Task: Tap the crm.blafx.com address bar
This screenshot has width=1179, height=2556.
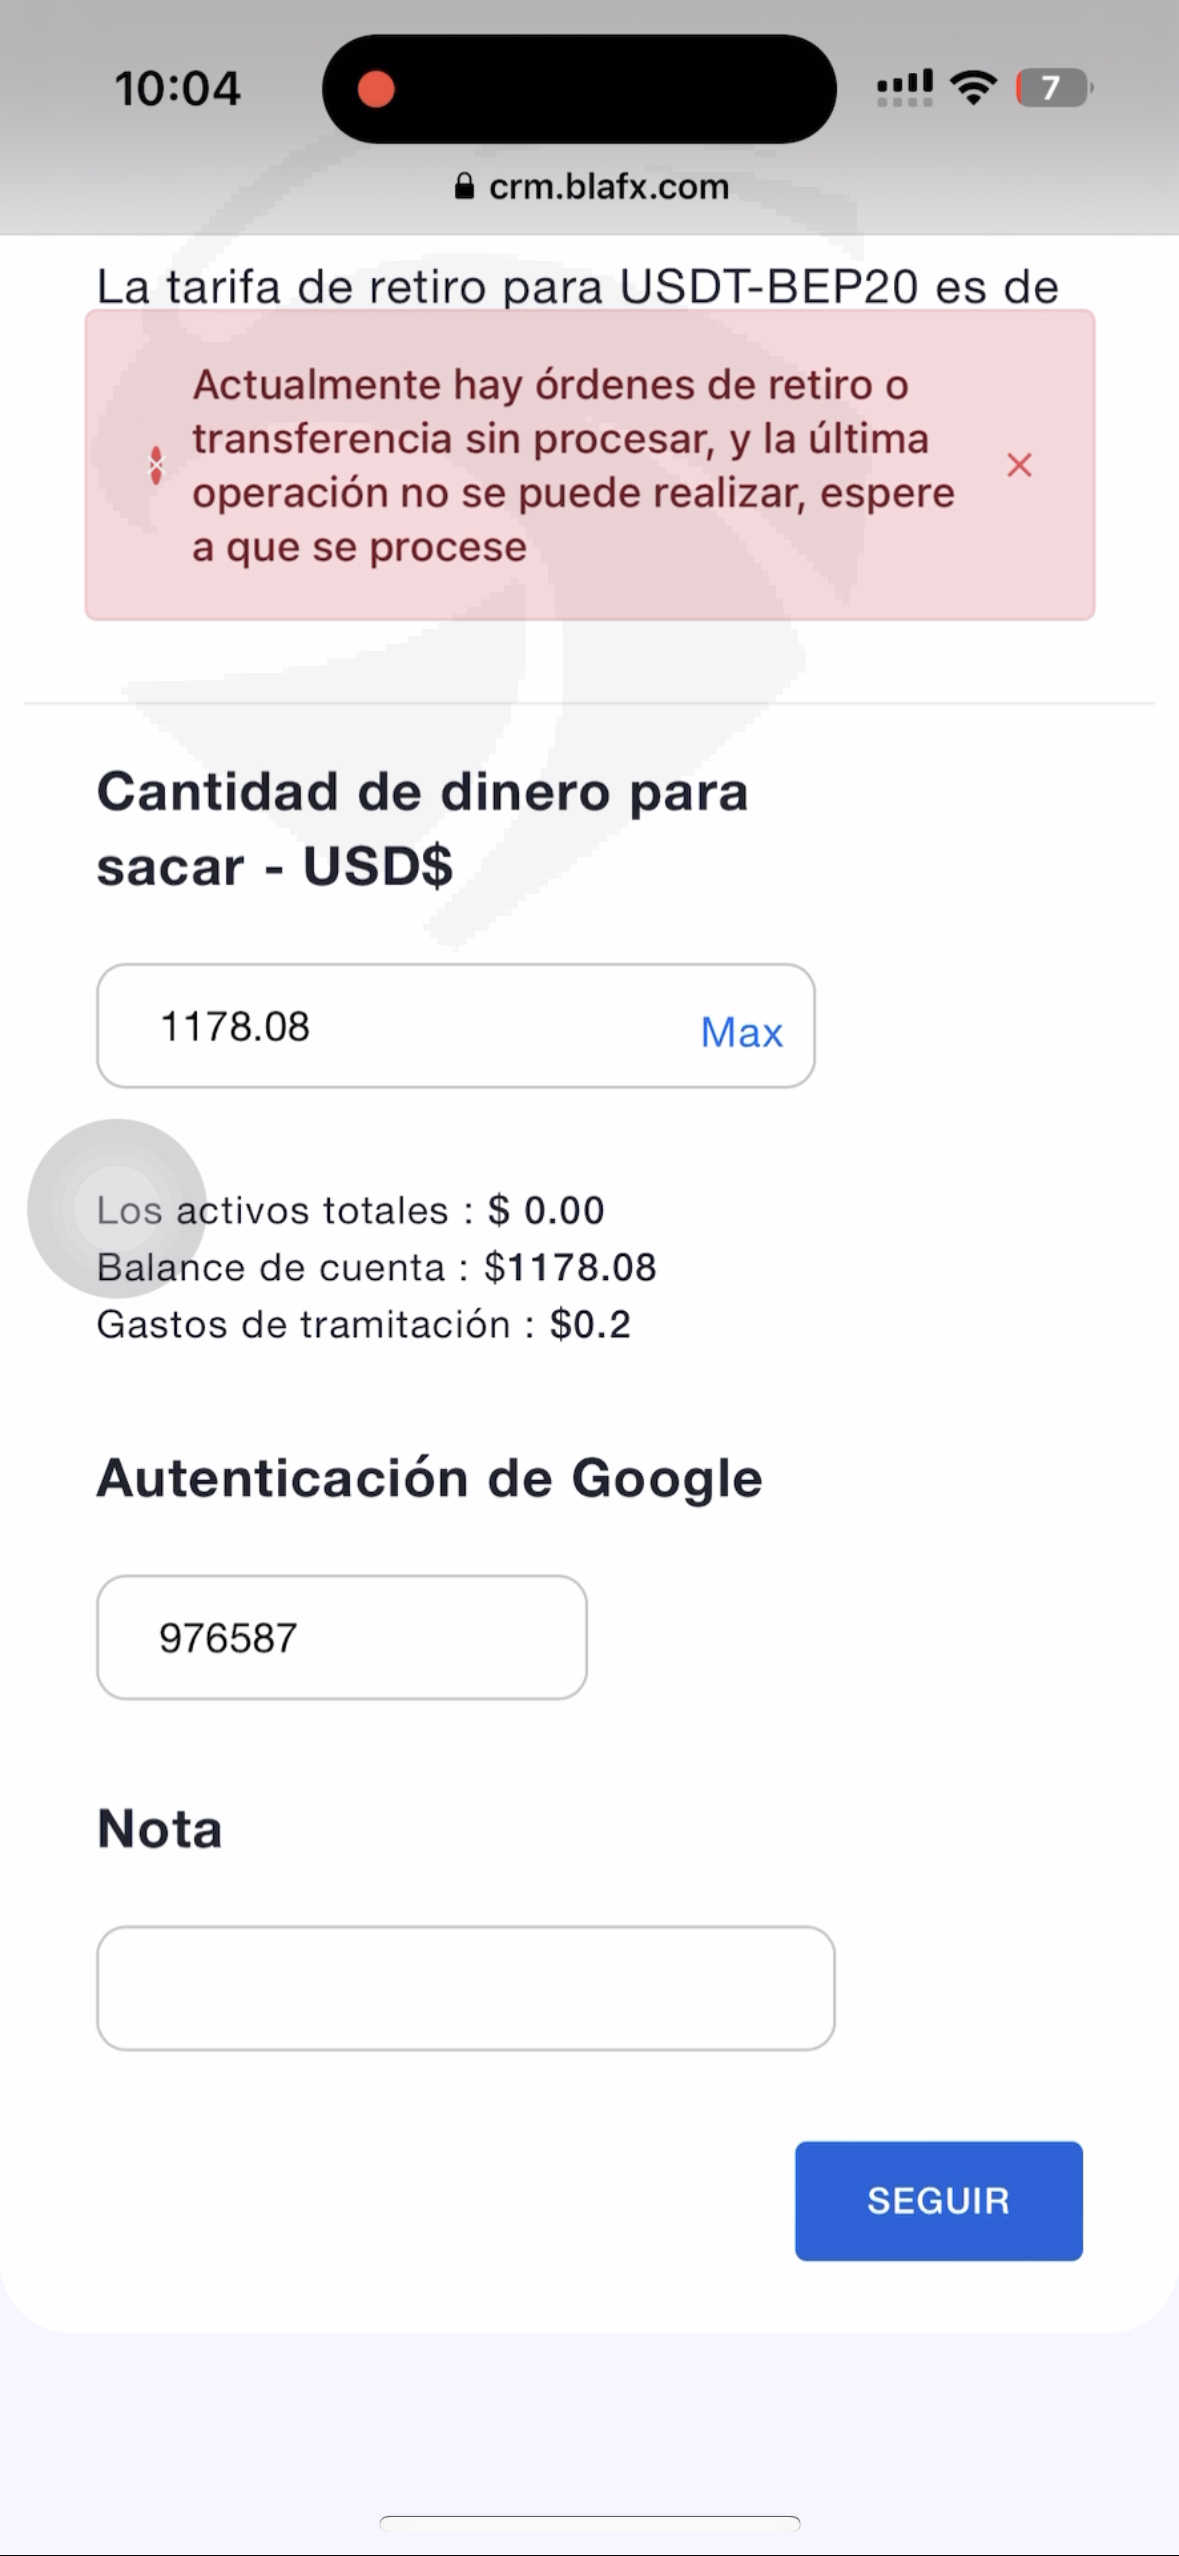Action: pos(608,186)
